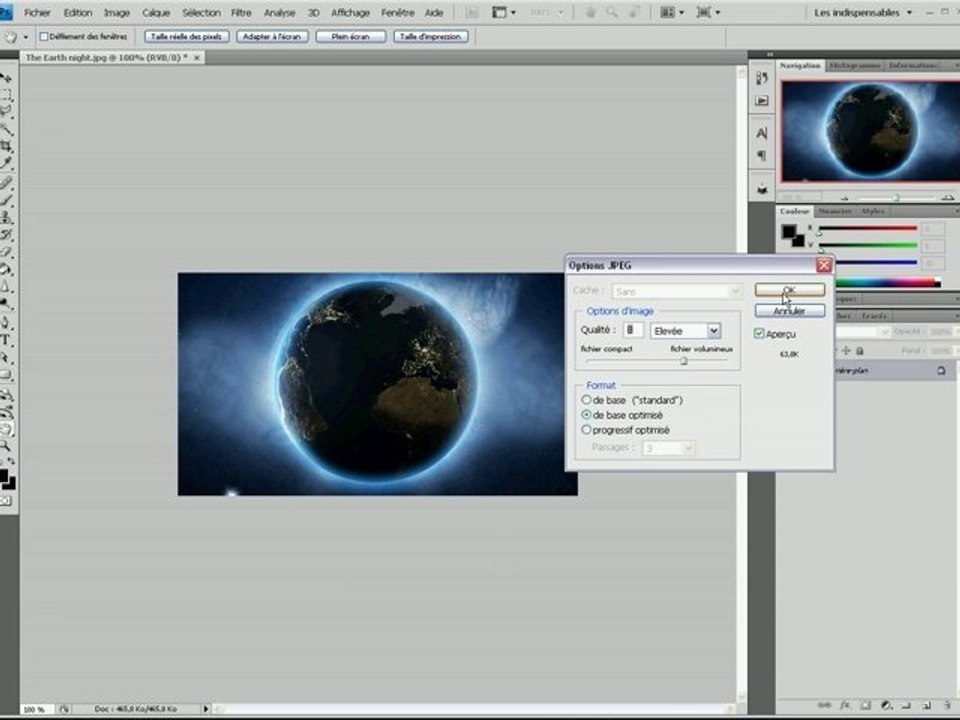Select the Pen tool
This screenshot has width=960, height=720.
pyautogui.click(x=6, y=322)
